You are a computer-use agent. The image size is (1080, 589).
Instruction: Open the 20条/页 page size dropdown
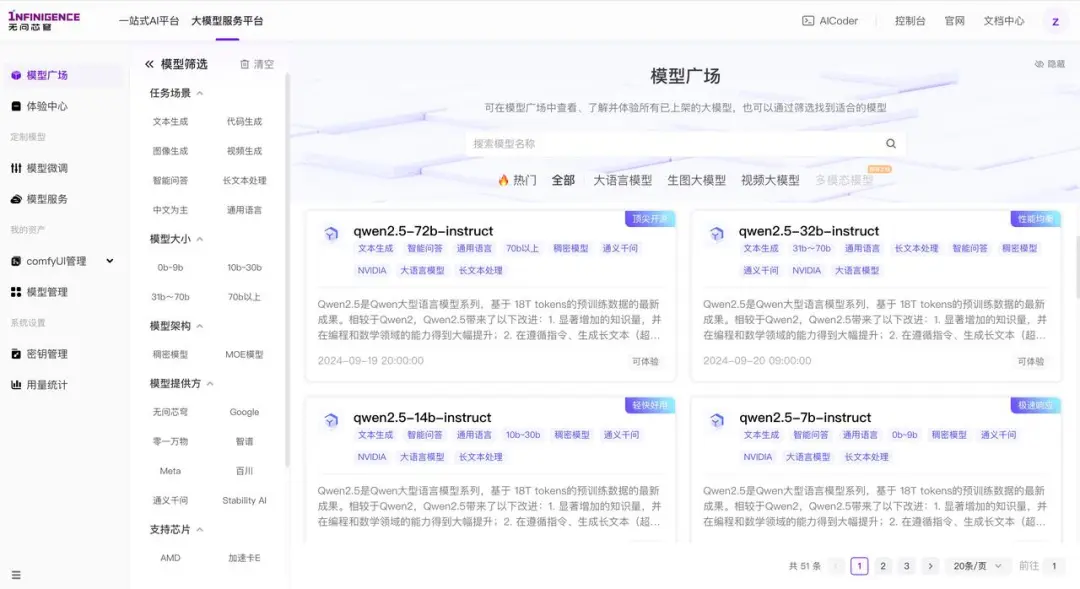click(x=977, y=565)
